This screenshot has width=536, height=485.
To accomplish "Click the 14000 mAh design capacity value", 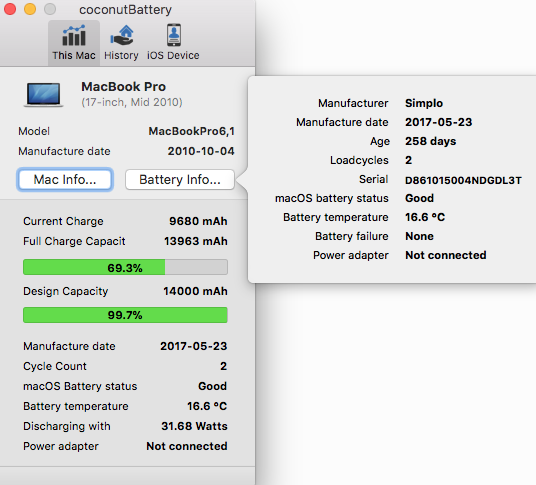I will pyautogui.click(x=195, y=291).
